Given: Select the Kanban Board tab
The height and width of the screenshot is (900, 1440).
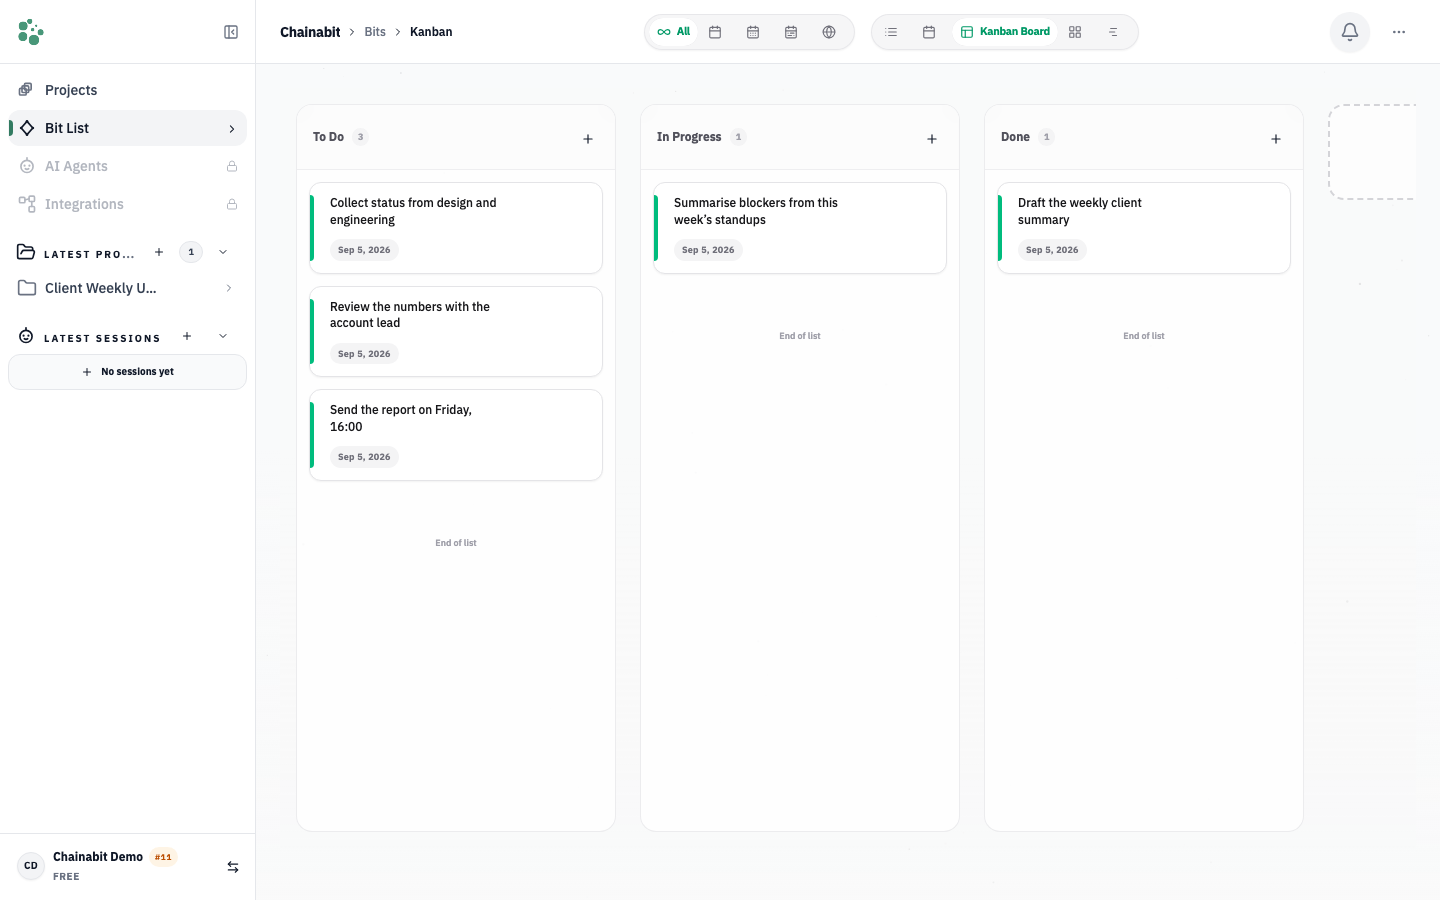Looking at the screenshot, I should pos(1005,32).
